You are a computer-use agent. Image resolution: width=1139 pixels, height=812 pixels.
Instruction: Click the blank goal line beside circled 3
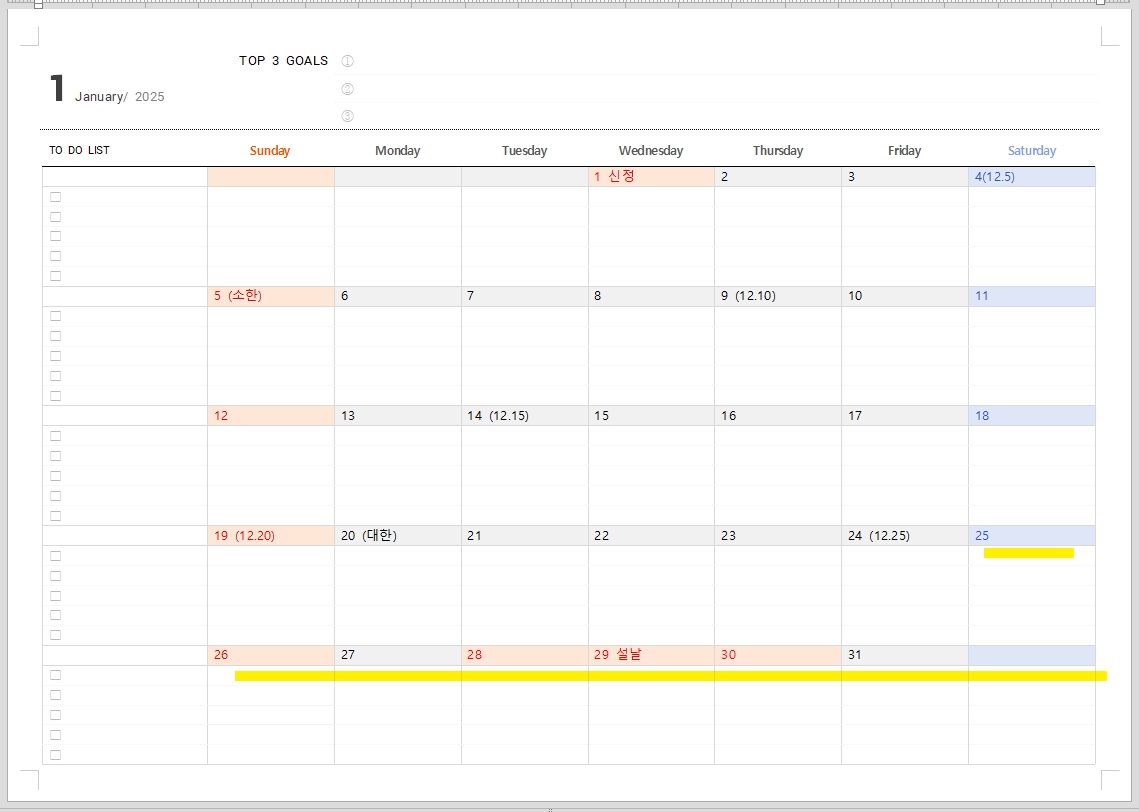pos(726,115)
